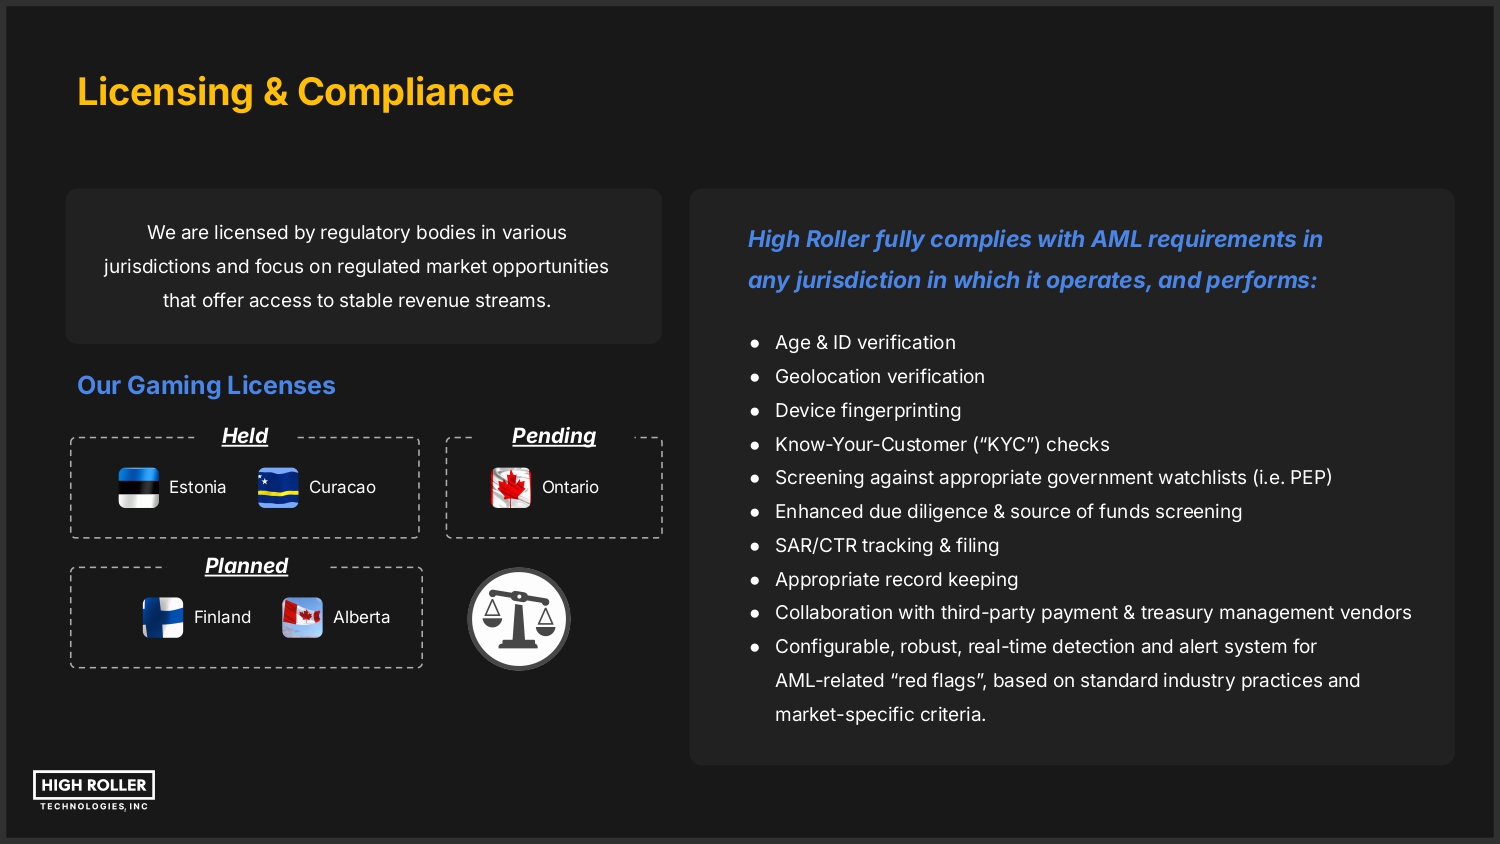Click the High Roller Technologies logo
The height and width of the screenshot is (844, 1500).
pos(94,790)
